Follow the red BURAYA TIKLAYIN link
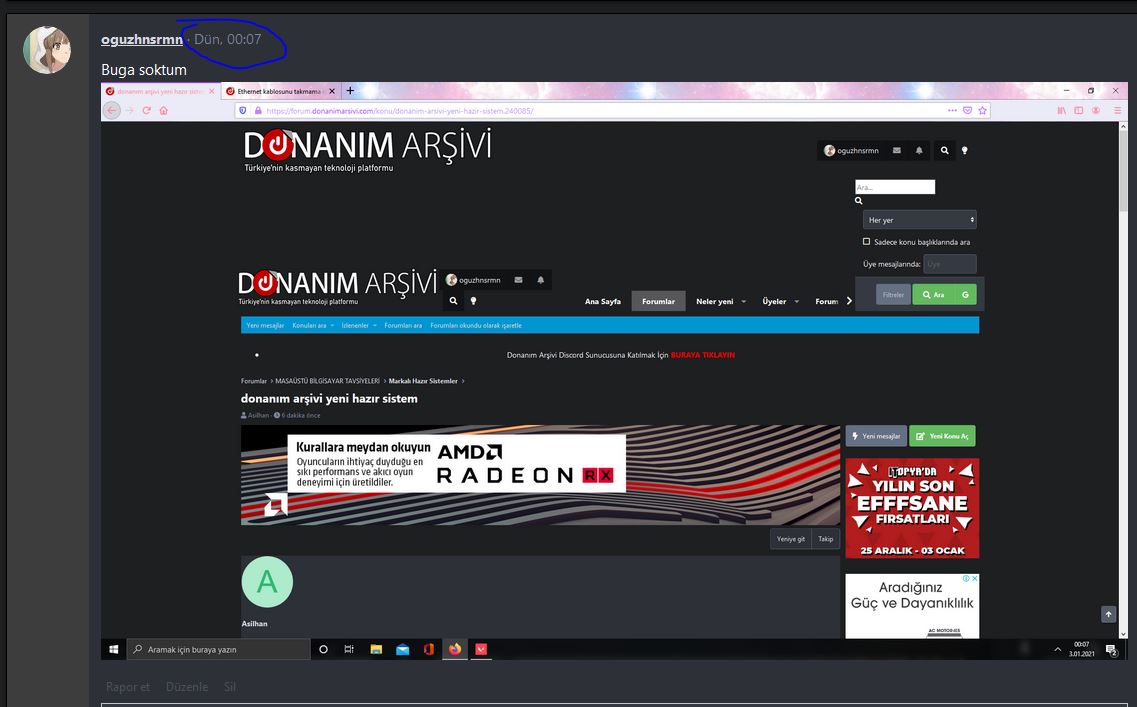1137x707 pixels. coord(703,355)
